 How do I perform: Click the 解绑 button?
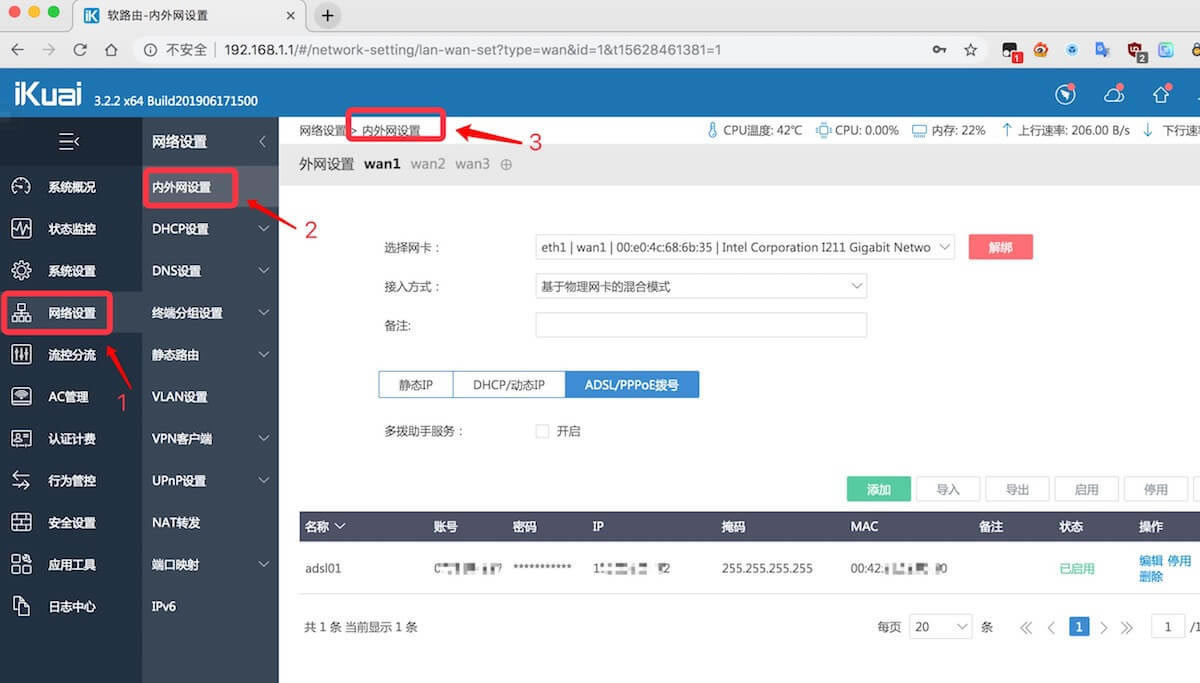pos(1000,247)
